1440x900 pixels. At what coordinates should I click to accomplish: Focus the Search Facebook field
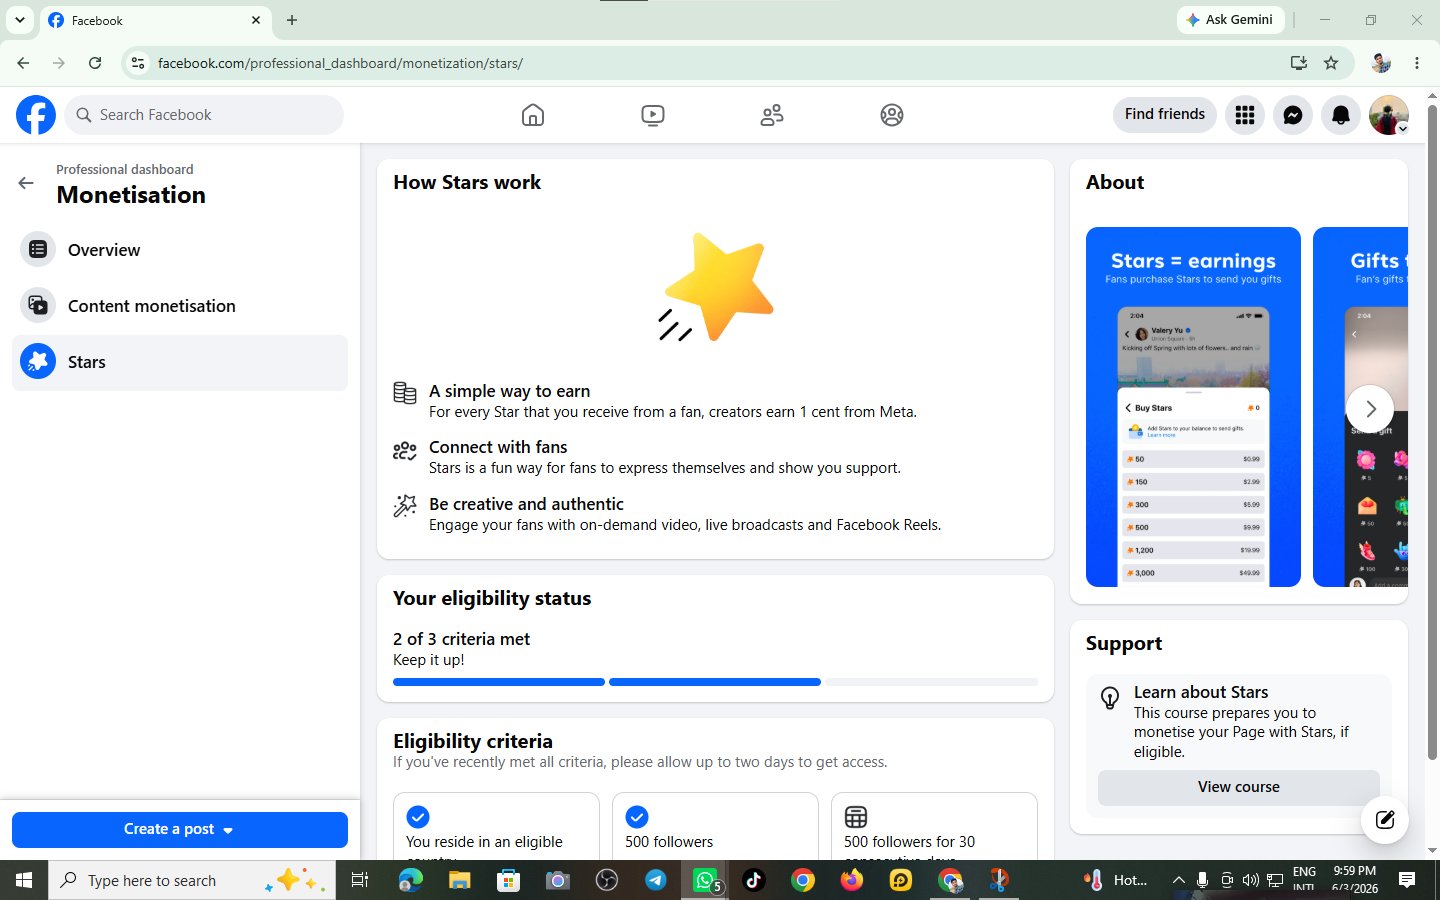click(205, 115)
